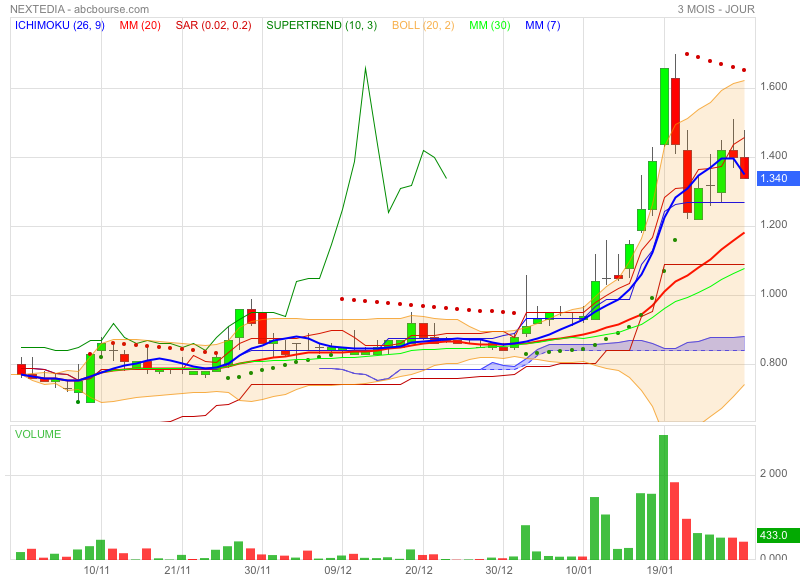Click the tallest green volume bar at 19/01
The image size is (800, 580).
[x=663, y=497]
